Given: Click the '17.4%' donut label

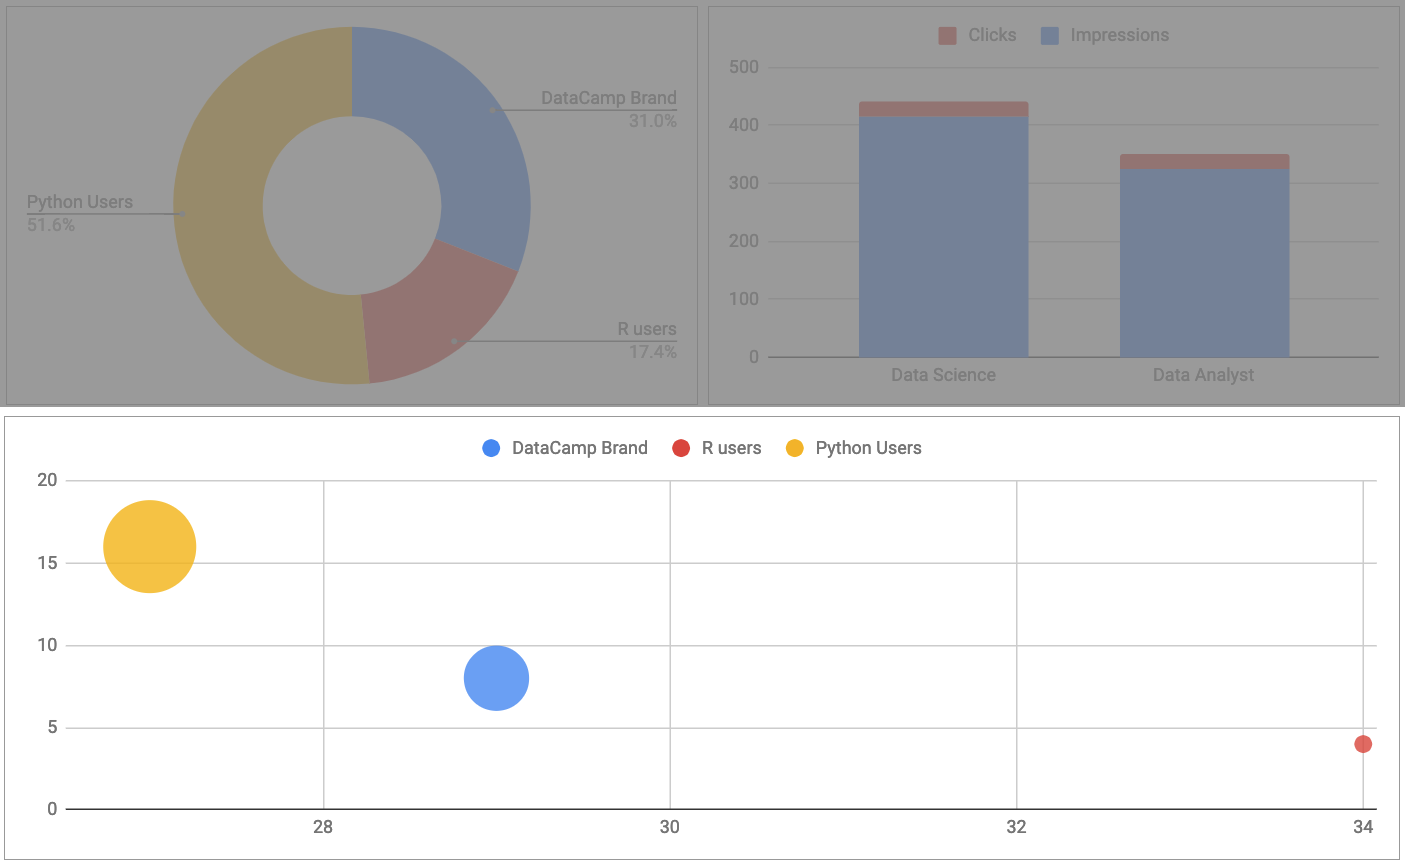Looking at the screenshot, I should [x=653, y=352].
